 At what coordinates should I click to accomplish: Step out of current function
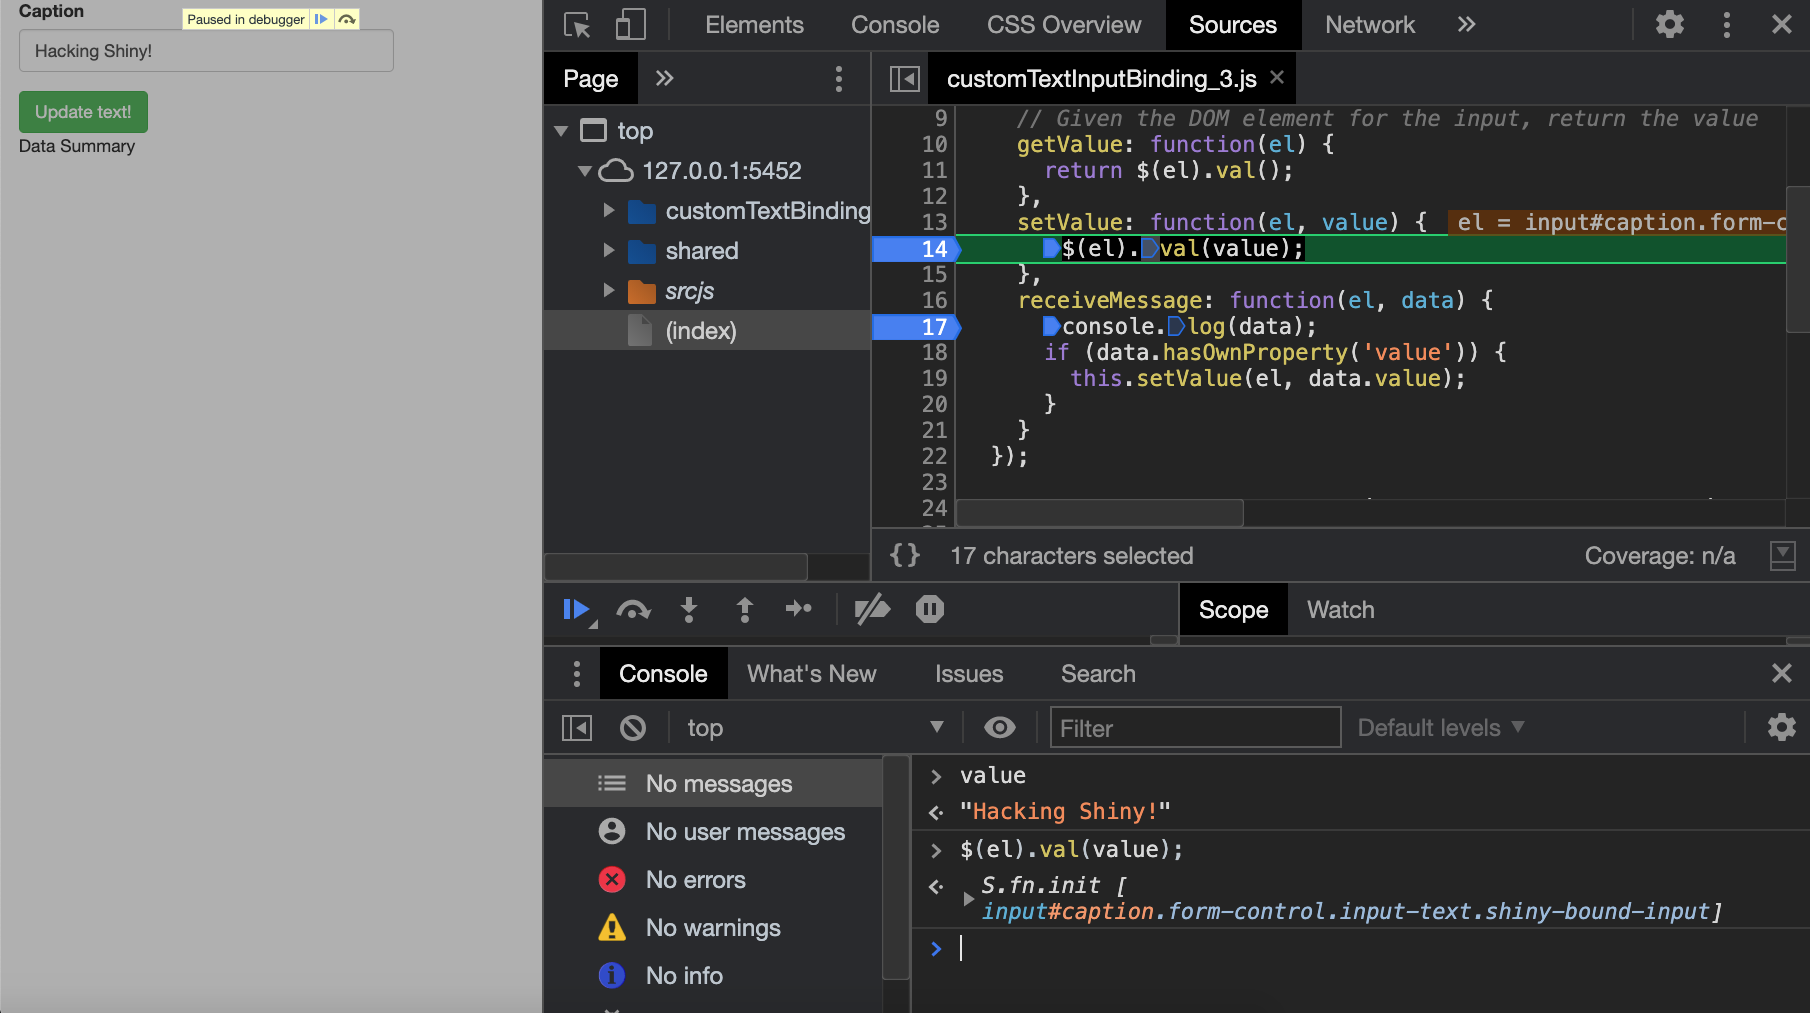click(x=744, y=609)
